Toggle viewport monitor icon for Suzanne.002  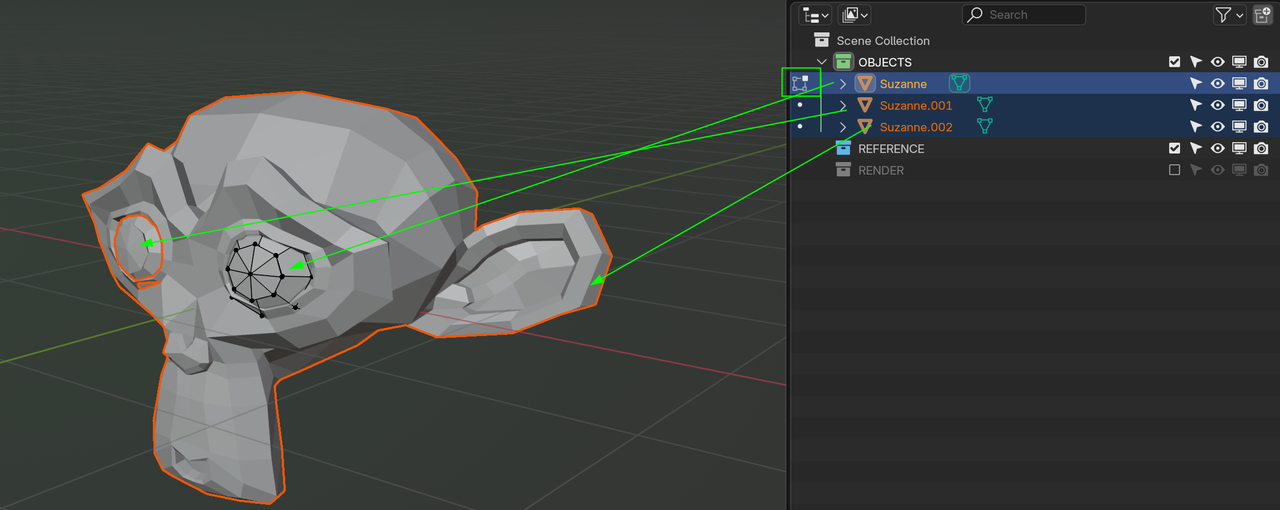tap(1239, 127)
